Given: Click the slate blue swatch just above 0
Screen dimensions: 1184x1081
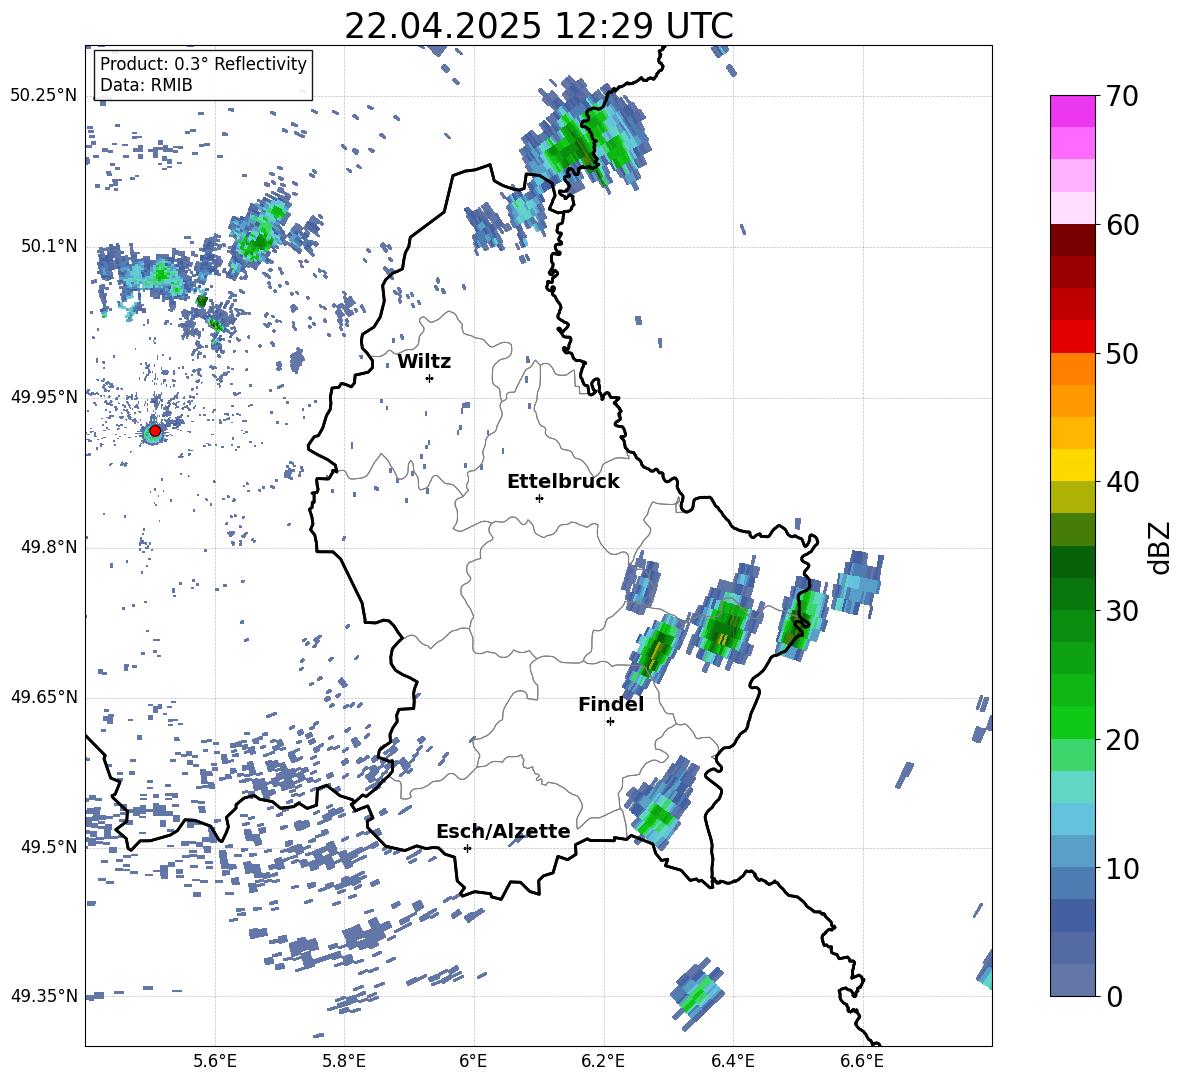Looking at the screenshot, I should tap(1072, 980).
